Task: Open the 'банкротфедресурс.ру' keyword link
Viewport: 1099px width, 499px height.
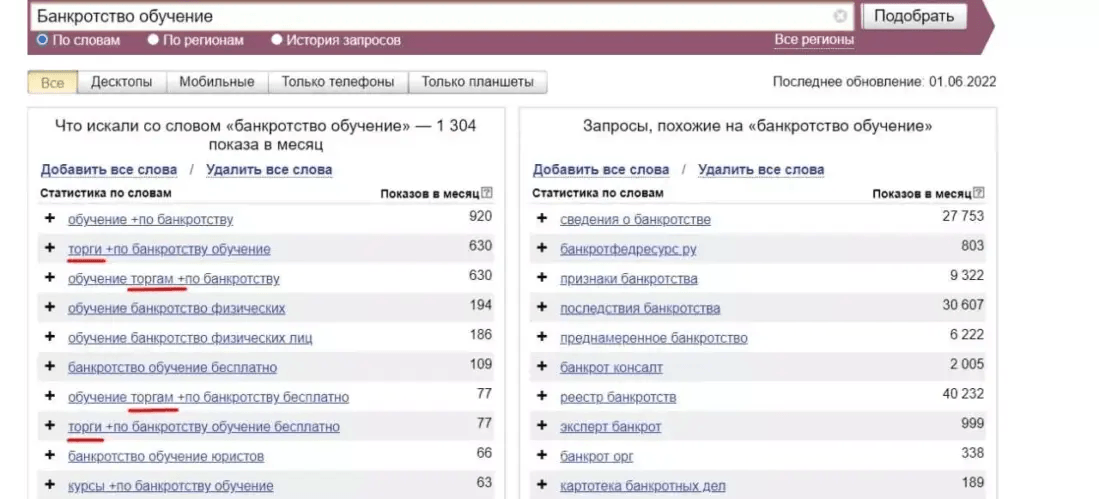Action: (629, 249)
